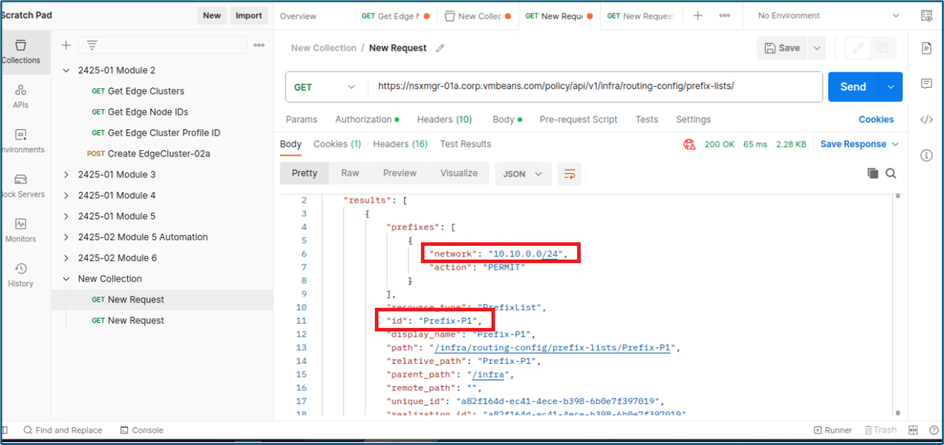Open the JSON format dropdown
The width and height of the screenshot is (944, 445).
523,174
